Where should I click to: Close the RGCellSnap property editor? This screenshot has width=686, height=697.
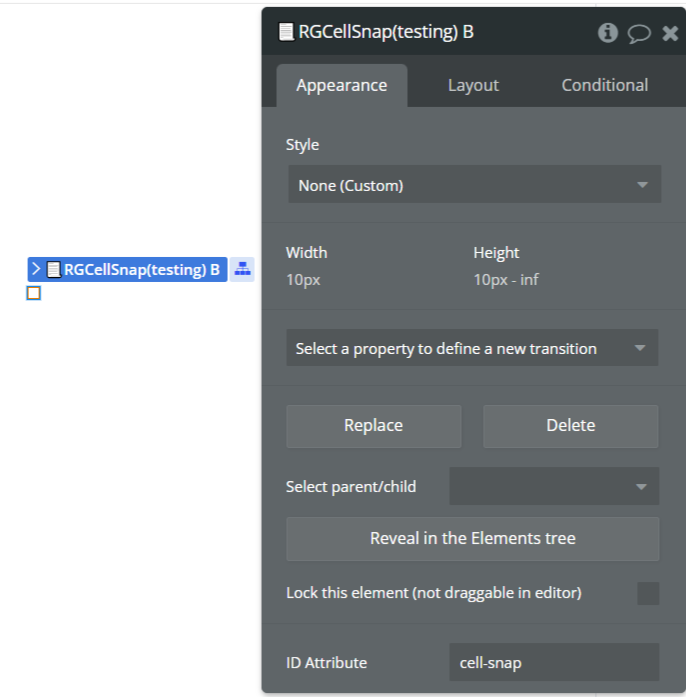pos(670,33)
